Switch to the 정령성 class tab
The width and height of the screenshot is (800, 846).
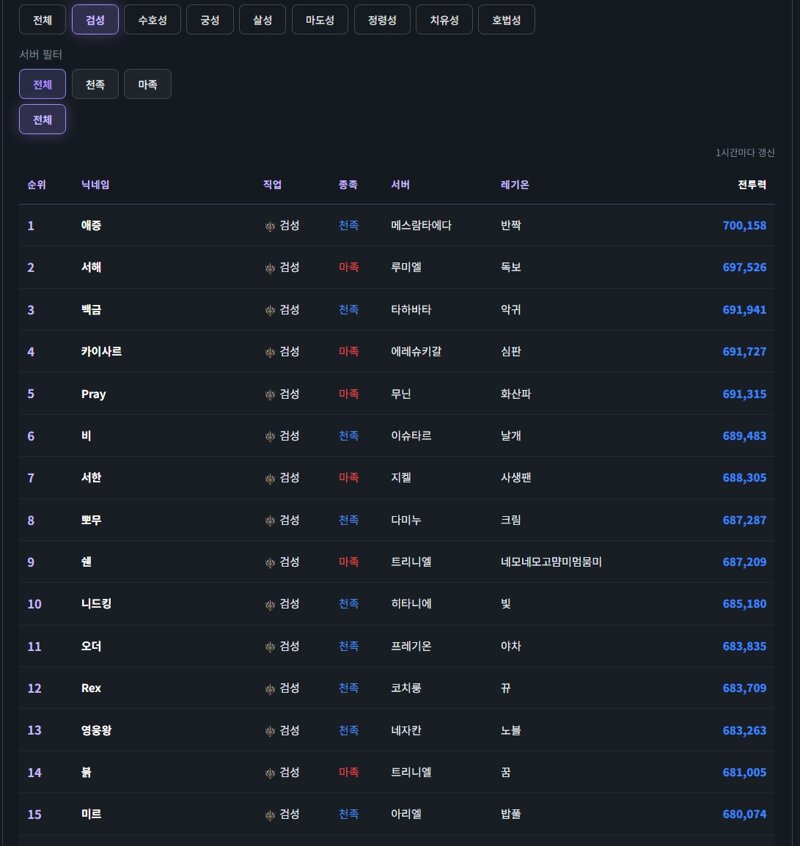coord(382,20)
